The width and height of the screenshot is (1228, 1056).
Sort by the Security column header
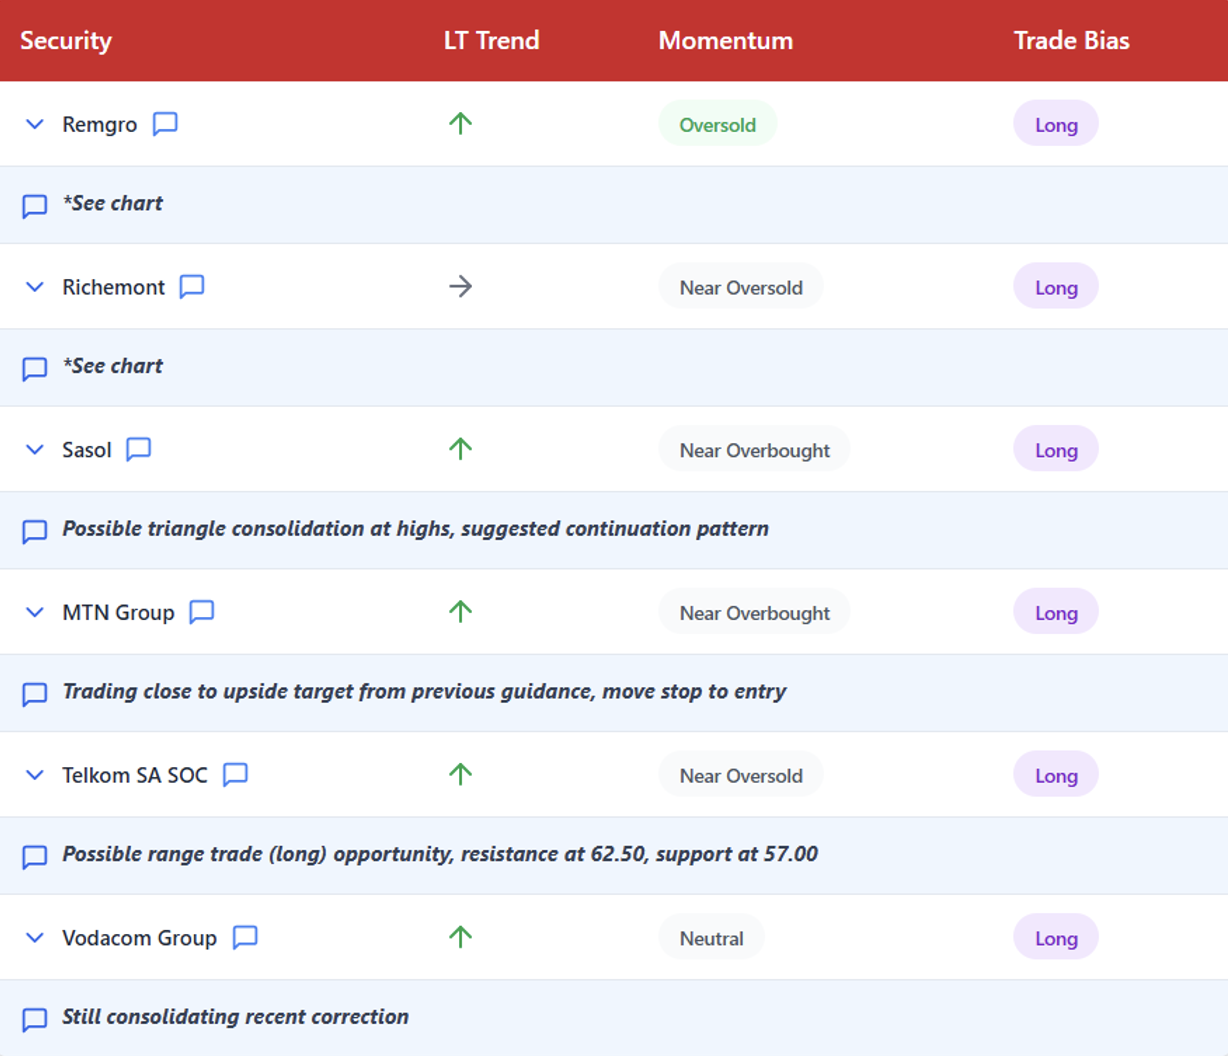coord(66,41)
